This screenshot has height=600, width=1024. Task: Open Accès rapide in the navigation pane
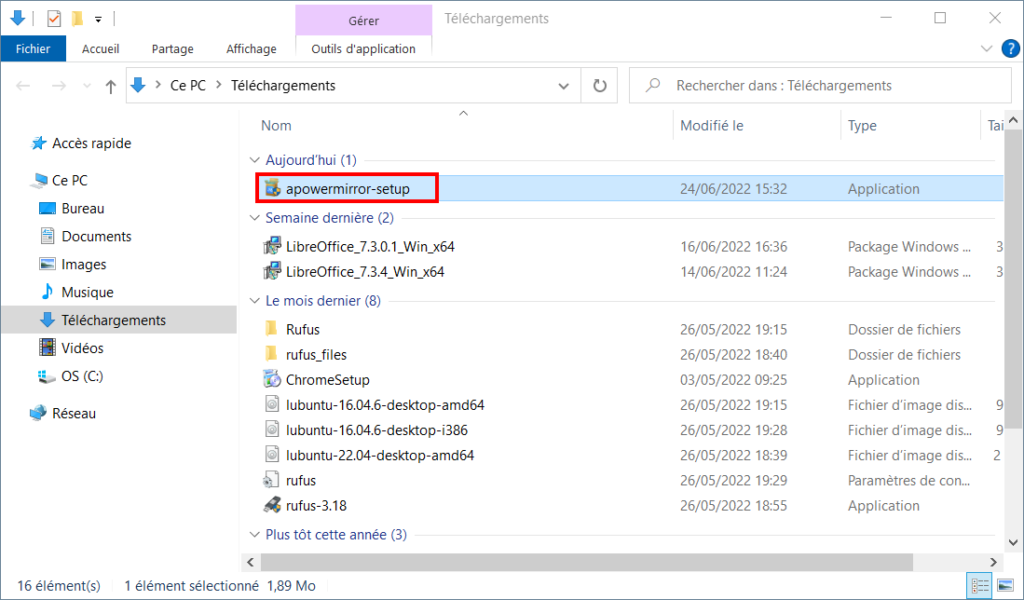coord(91,143)
